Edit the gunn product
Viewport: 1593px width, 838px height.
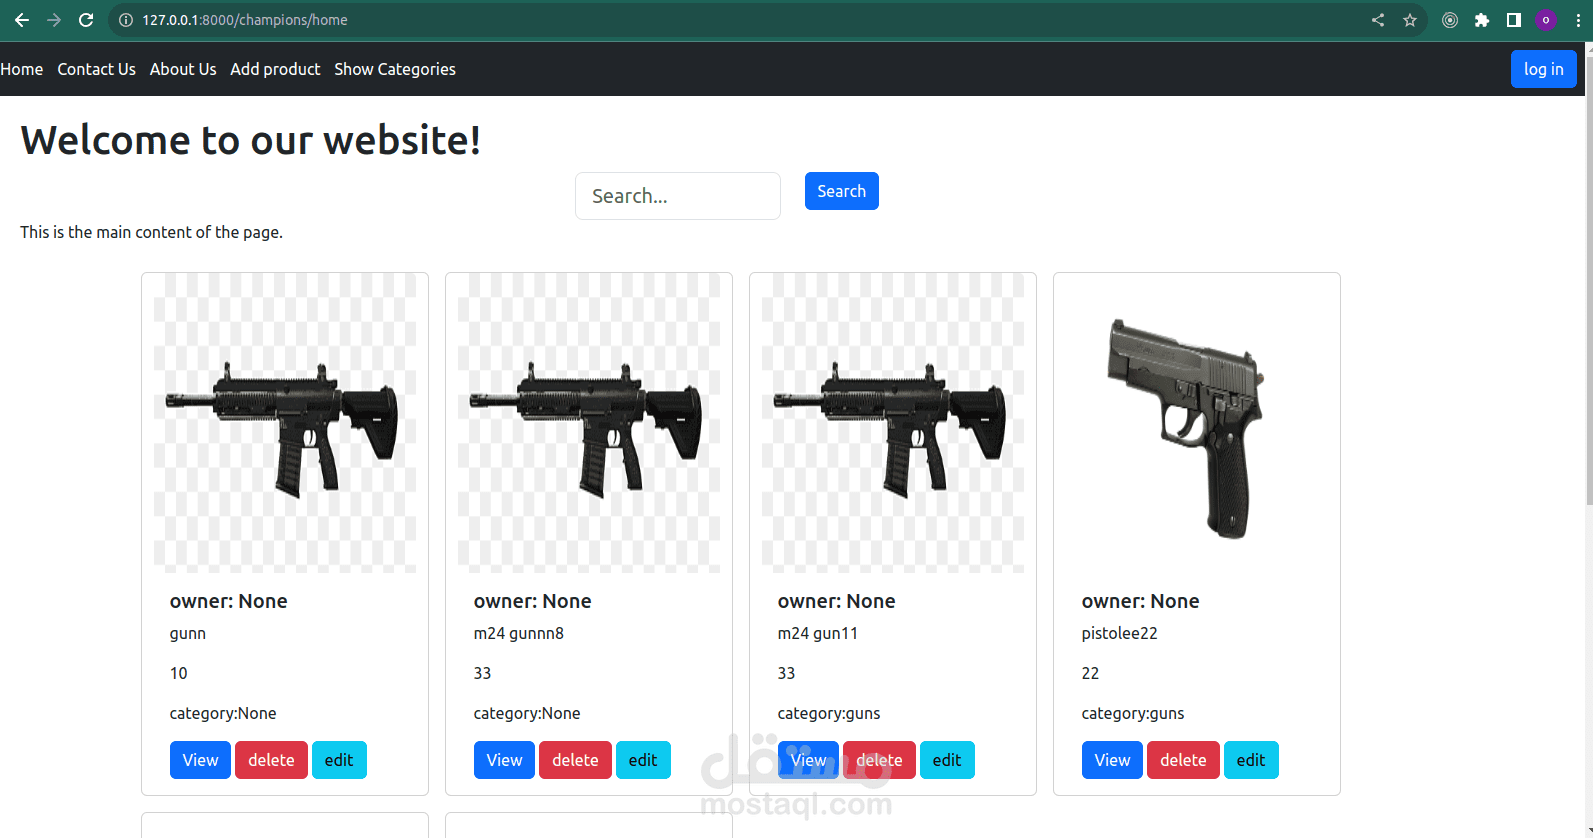pyautogui.click(x=339, y=760)
